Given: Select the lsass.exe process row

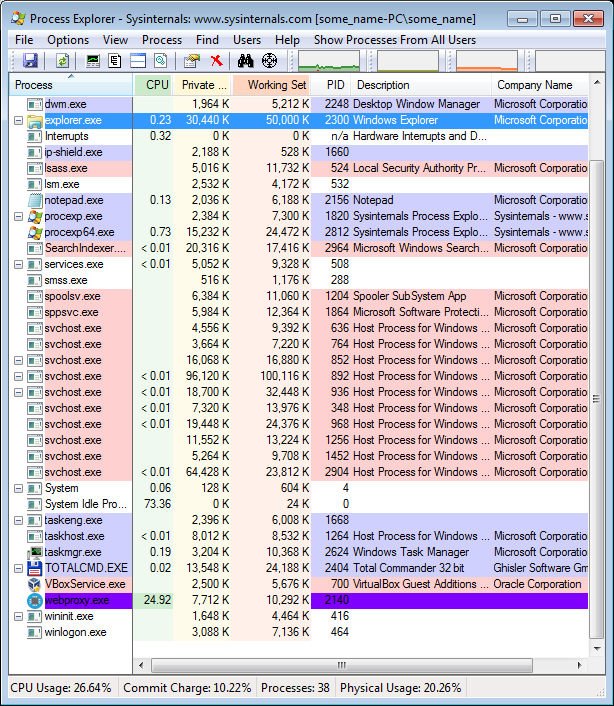Looking at the screenshot, I should [x=298, y=168].
